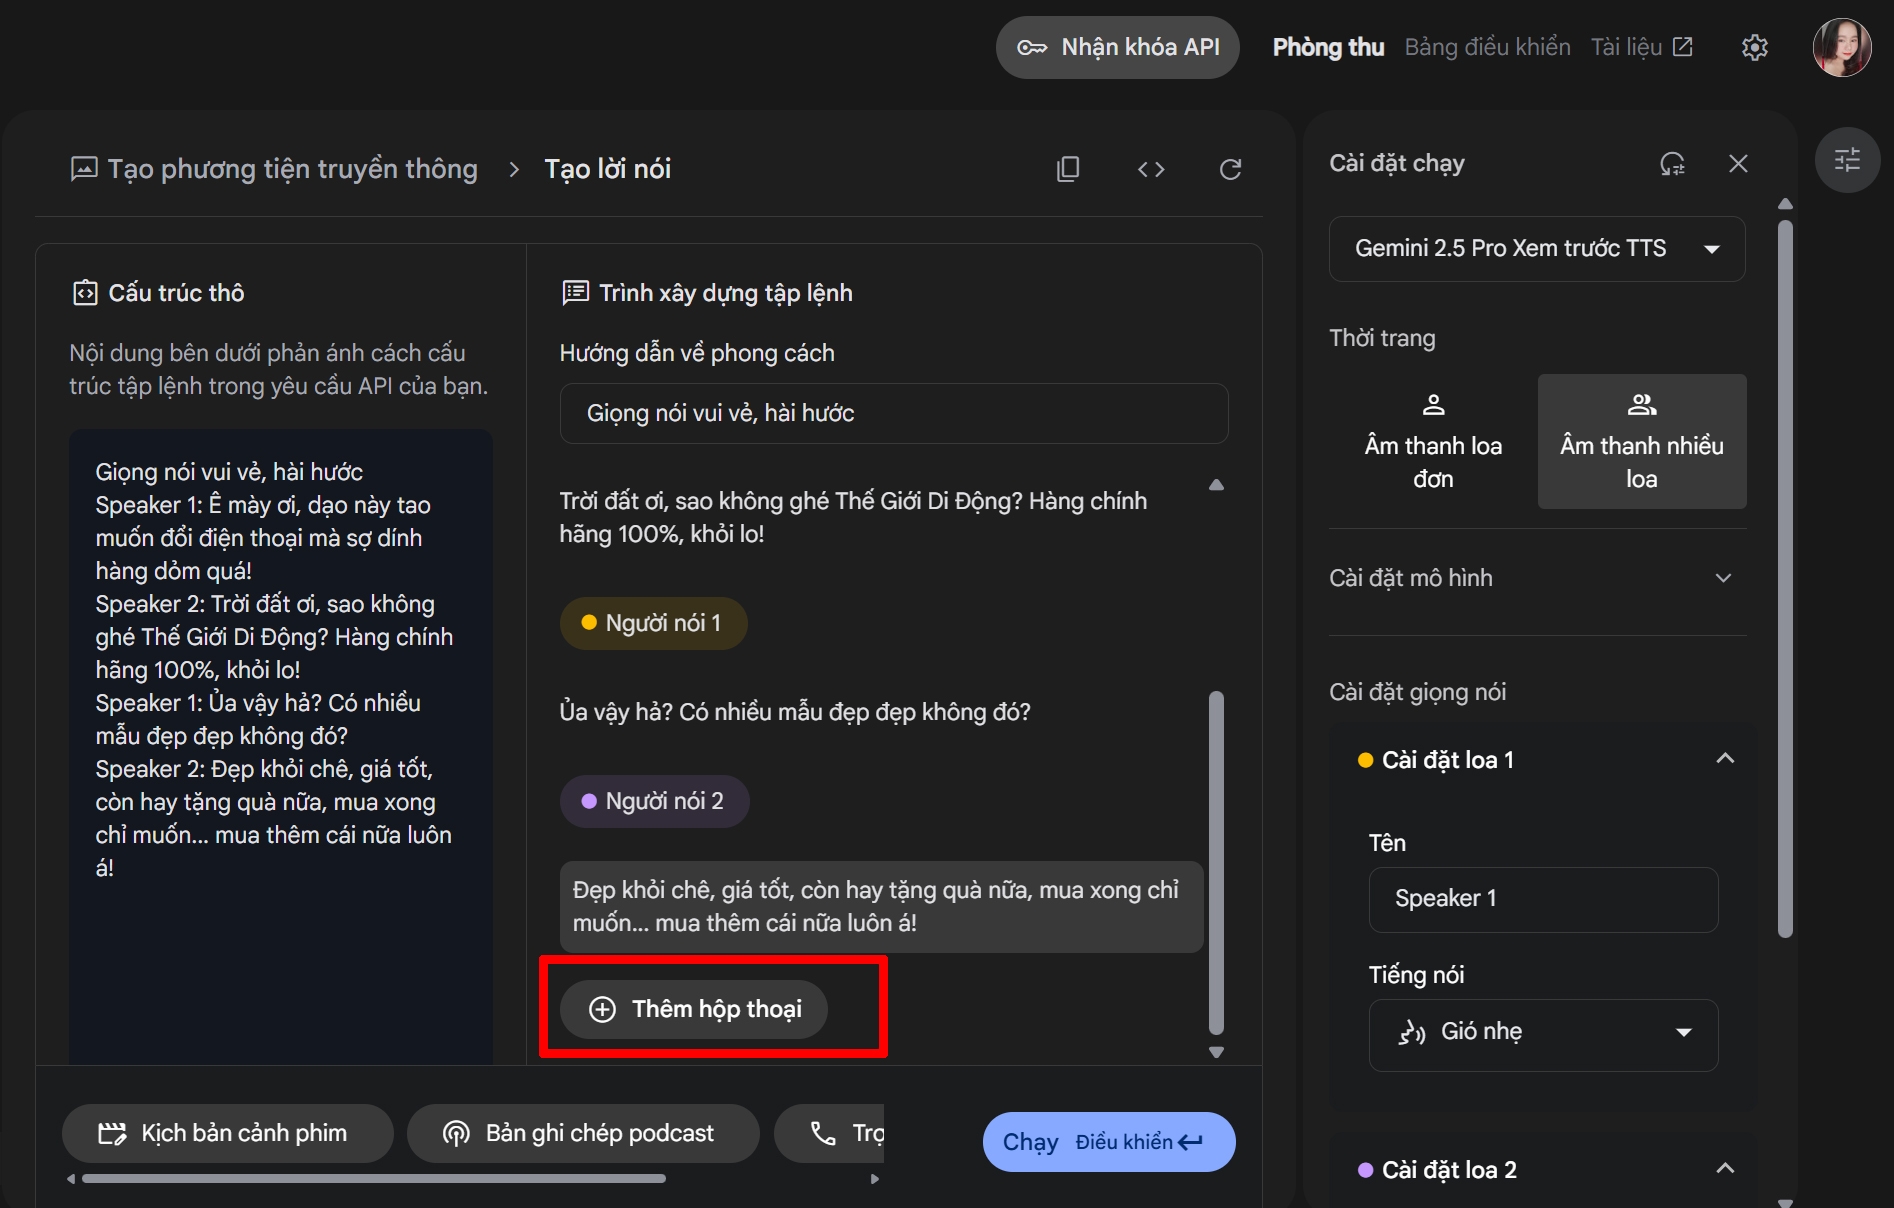The image size is (1894, 1208).
Task: Click the preset chips right scroll arrow
Action: 875,1179
